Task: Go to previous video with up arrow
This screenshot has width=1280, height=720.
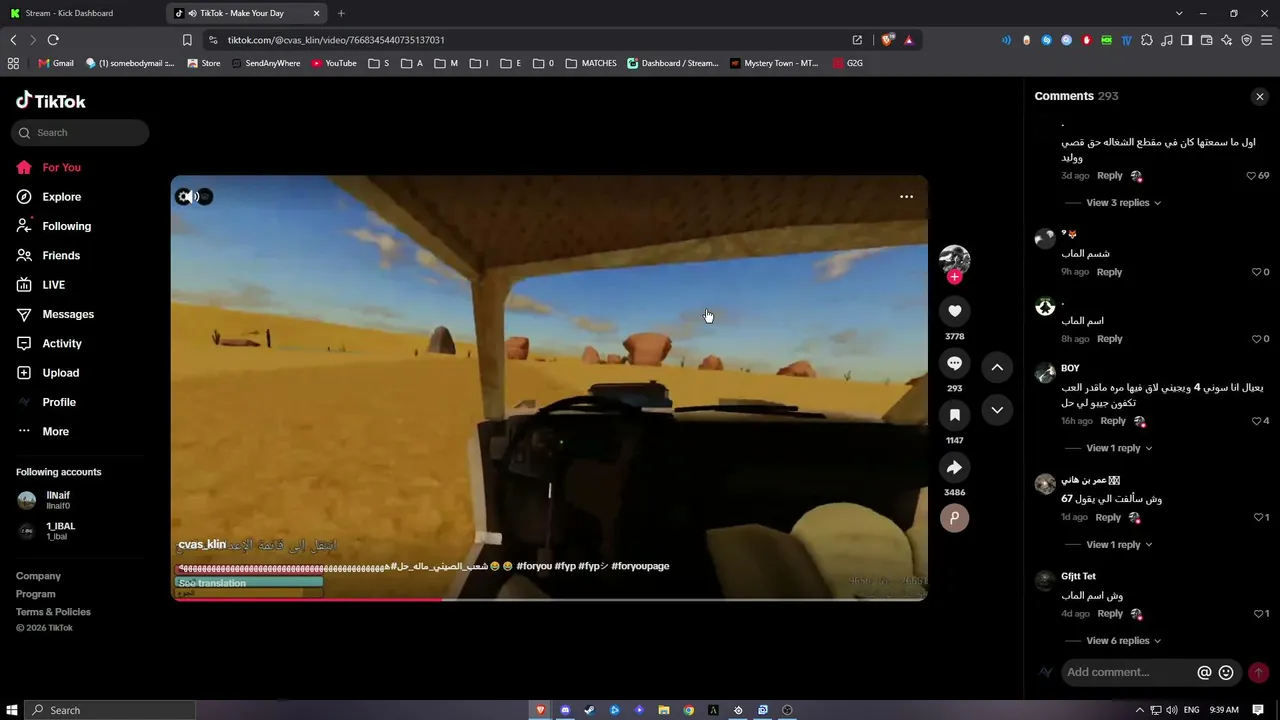Action: (x=997, y=367)
